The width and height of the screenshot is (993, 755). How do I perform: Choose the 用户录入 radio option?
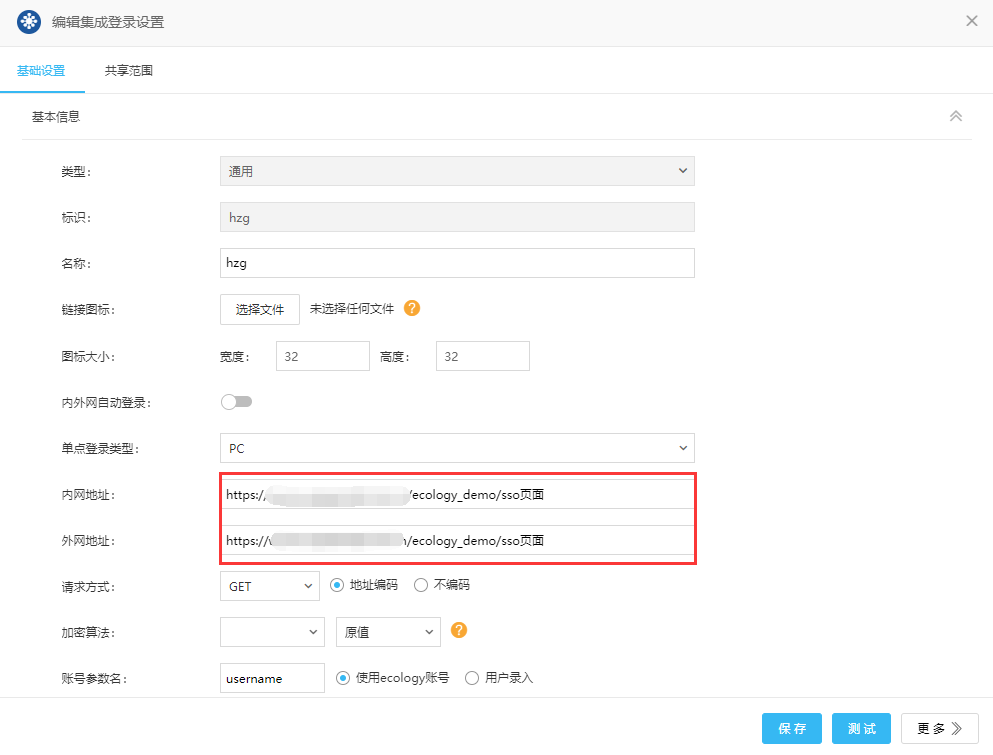(x=471, y=677)
